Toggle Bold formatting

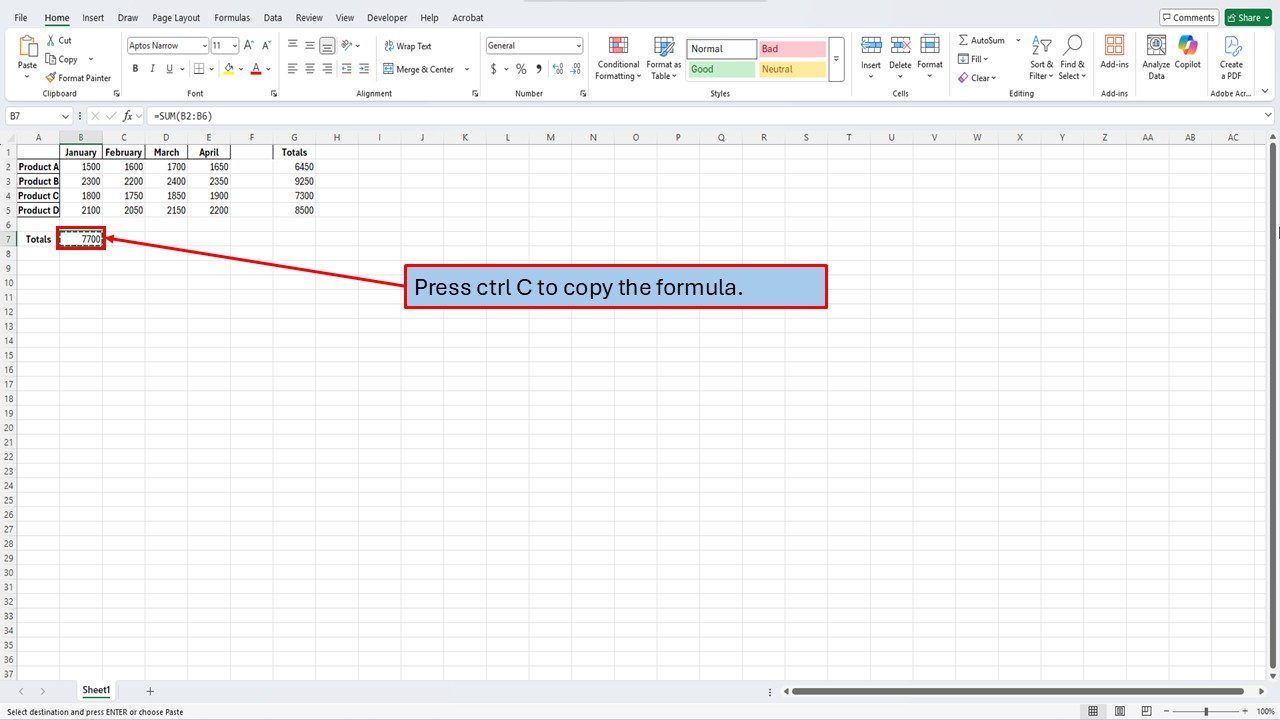tap(135, 68)
